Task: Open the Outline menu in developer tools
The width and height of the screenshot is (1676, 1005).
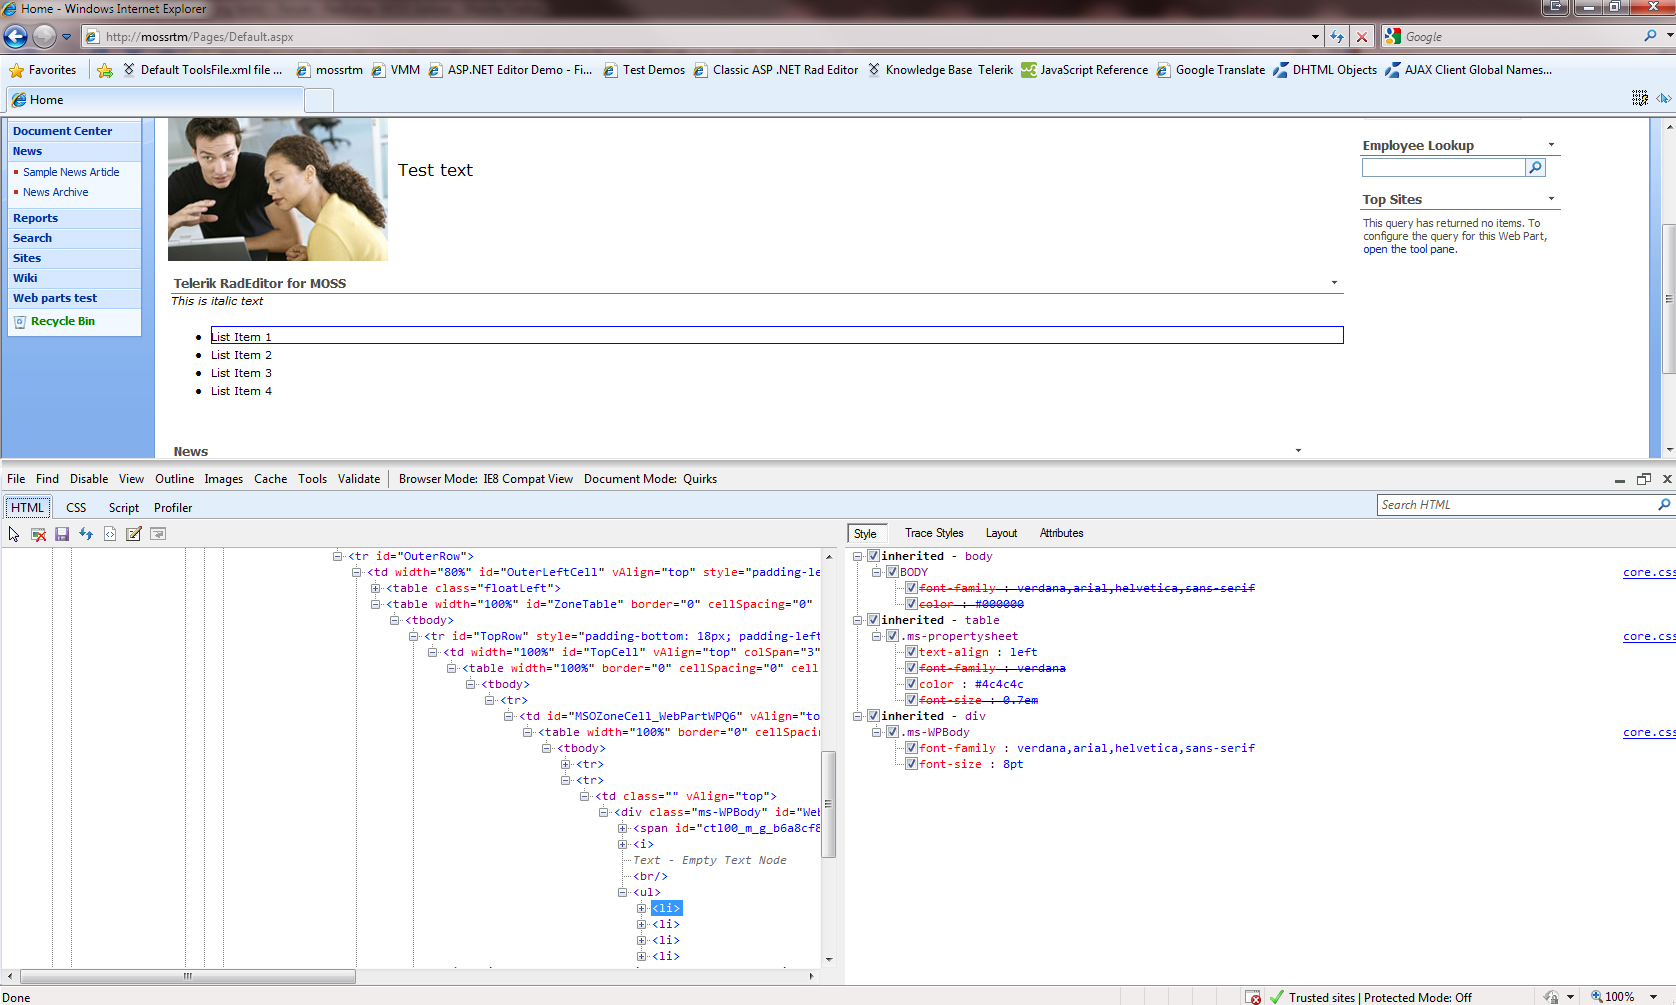Action: (x=174, y=479)
